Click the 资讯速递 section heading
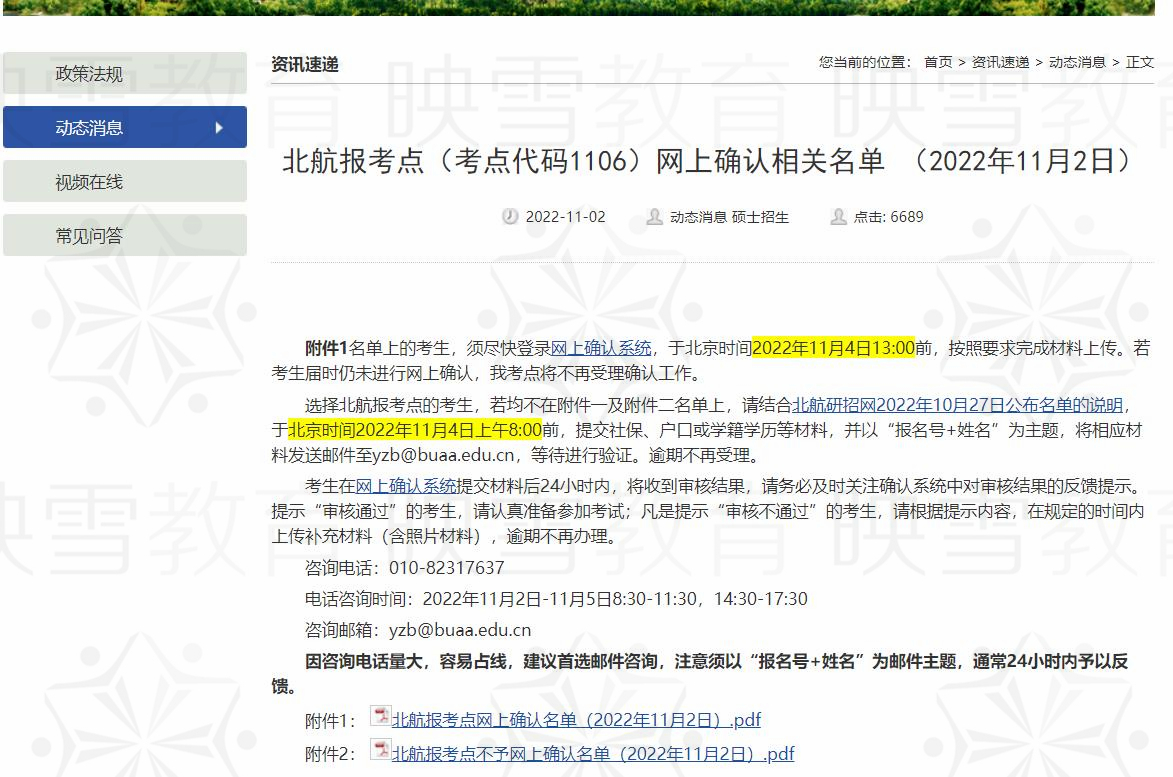This screenshot has height=777, width=1173. tap(304, 64)
